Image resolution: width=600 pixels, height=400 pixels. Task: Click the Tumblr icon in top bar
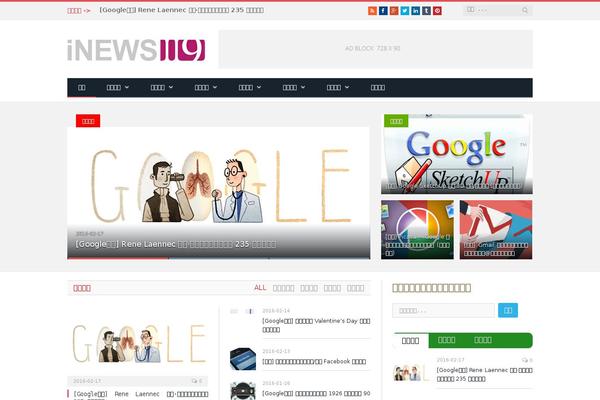tap(426, 11)
